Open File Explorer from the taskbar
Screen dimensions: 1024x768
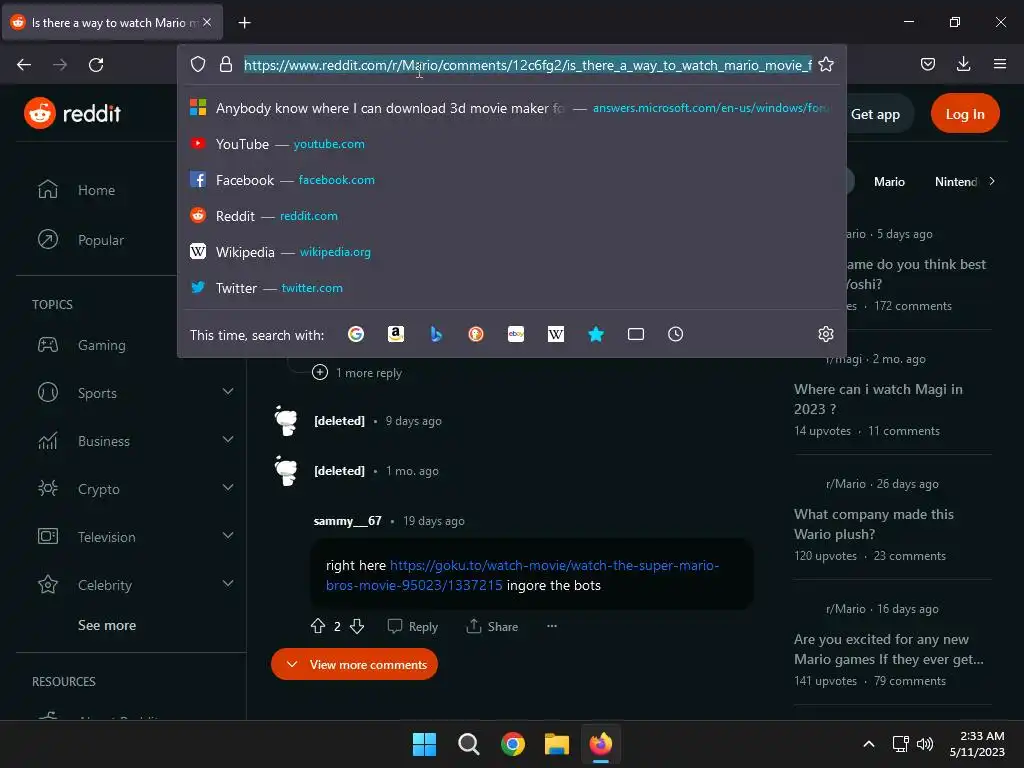557,744
